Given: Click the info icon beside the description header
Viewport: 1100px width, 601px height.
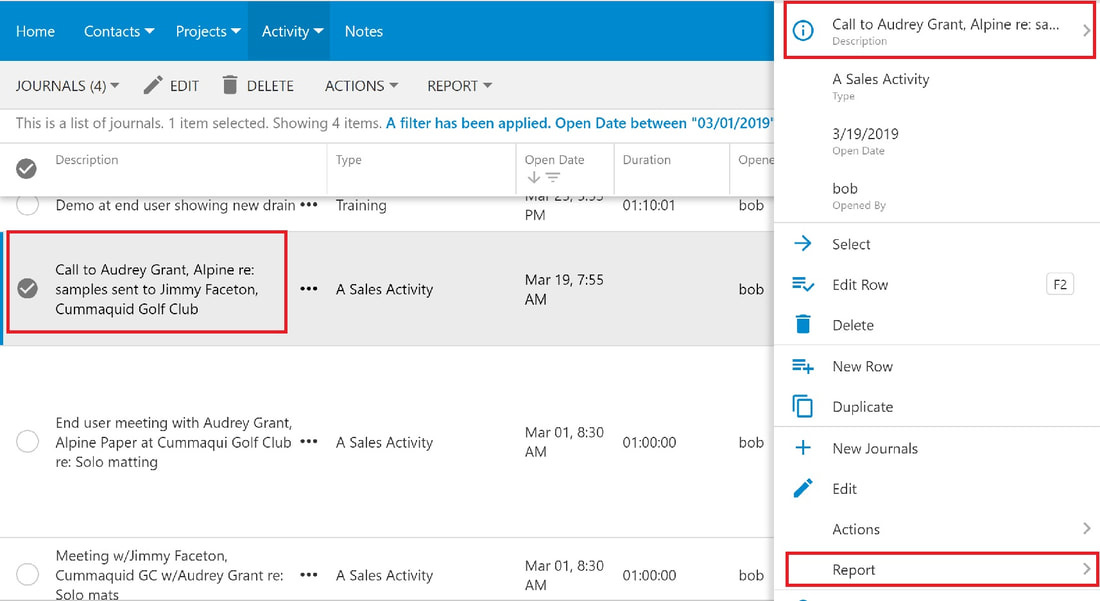Looking at the screenshot, I should pos(803,31).
